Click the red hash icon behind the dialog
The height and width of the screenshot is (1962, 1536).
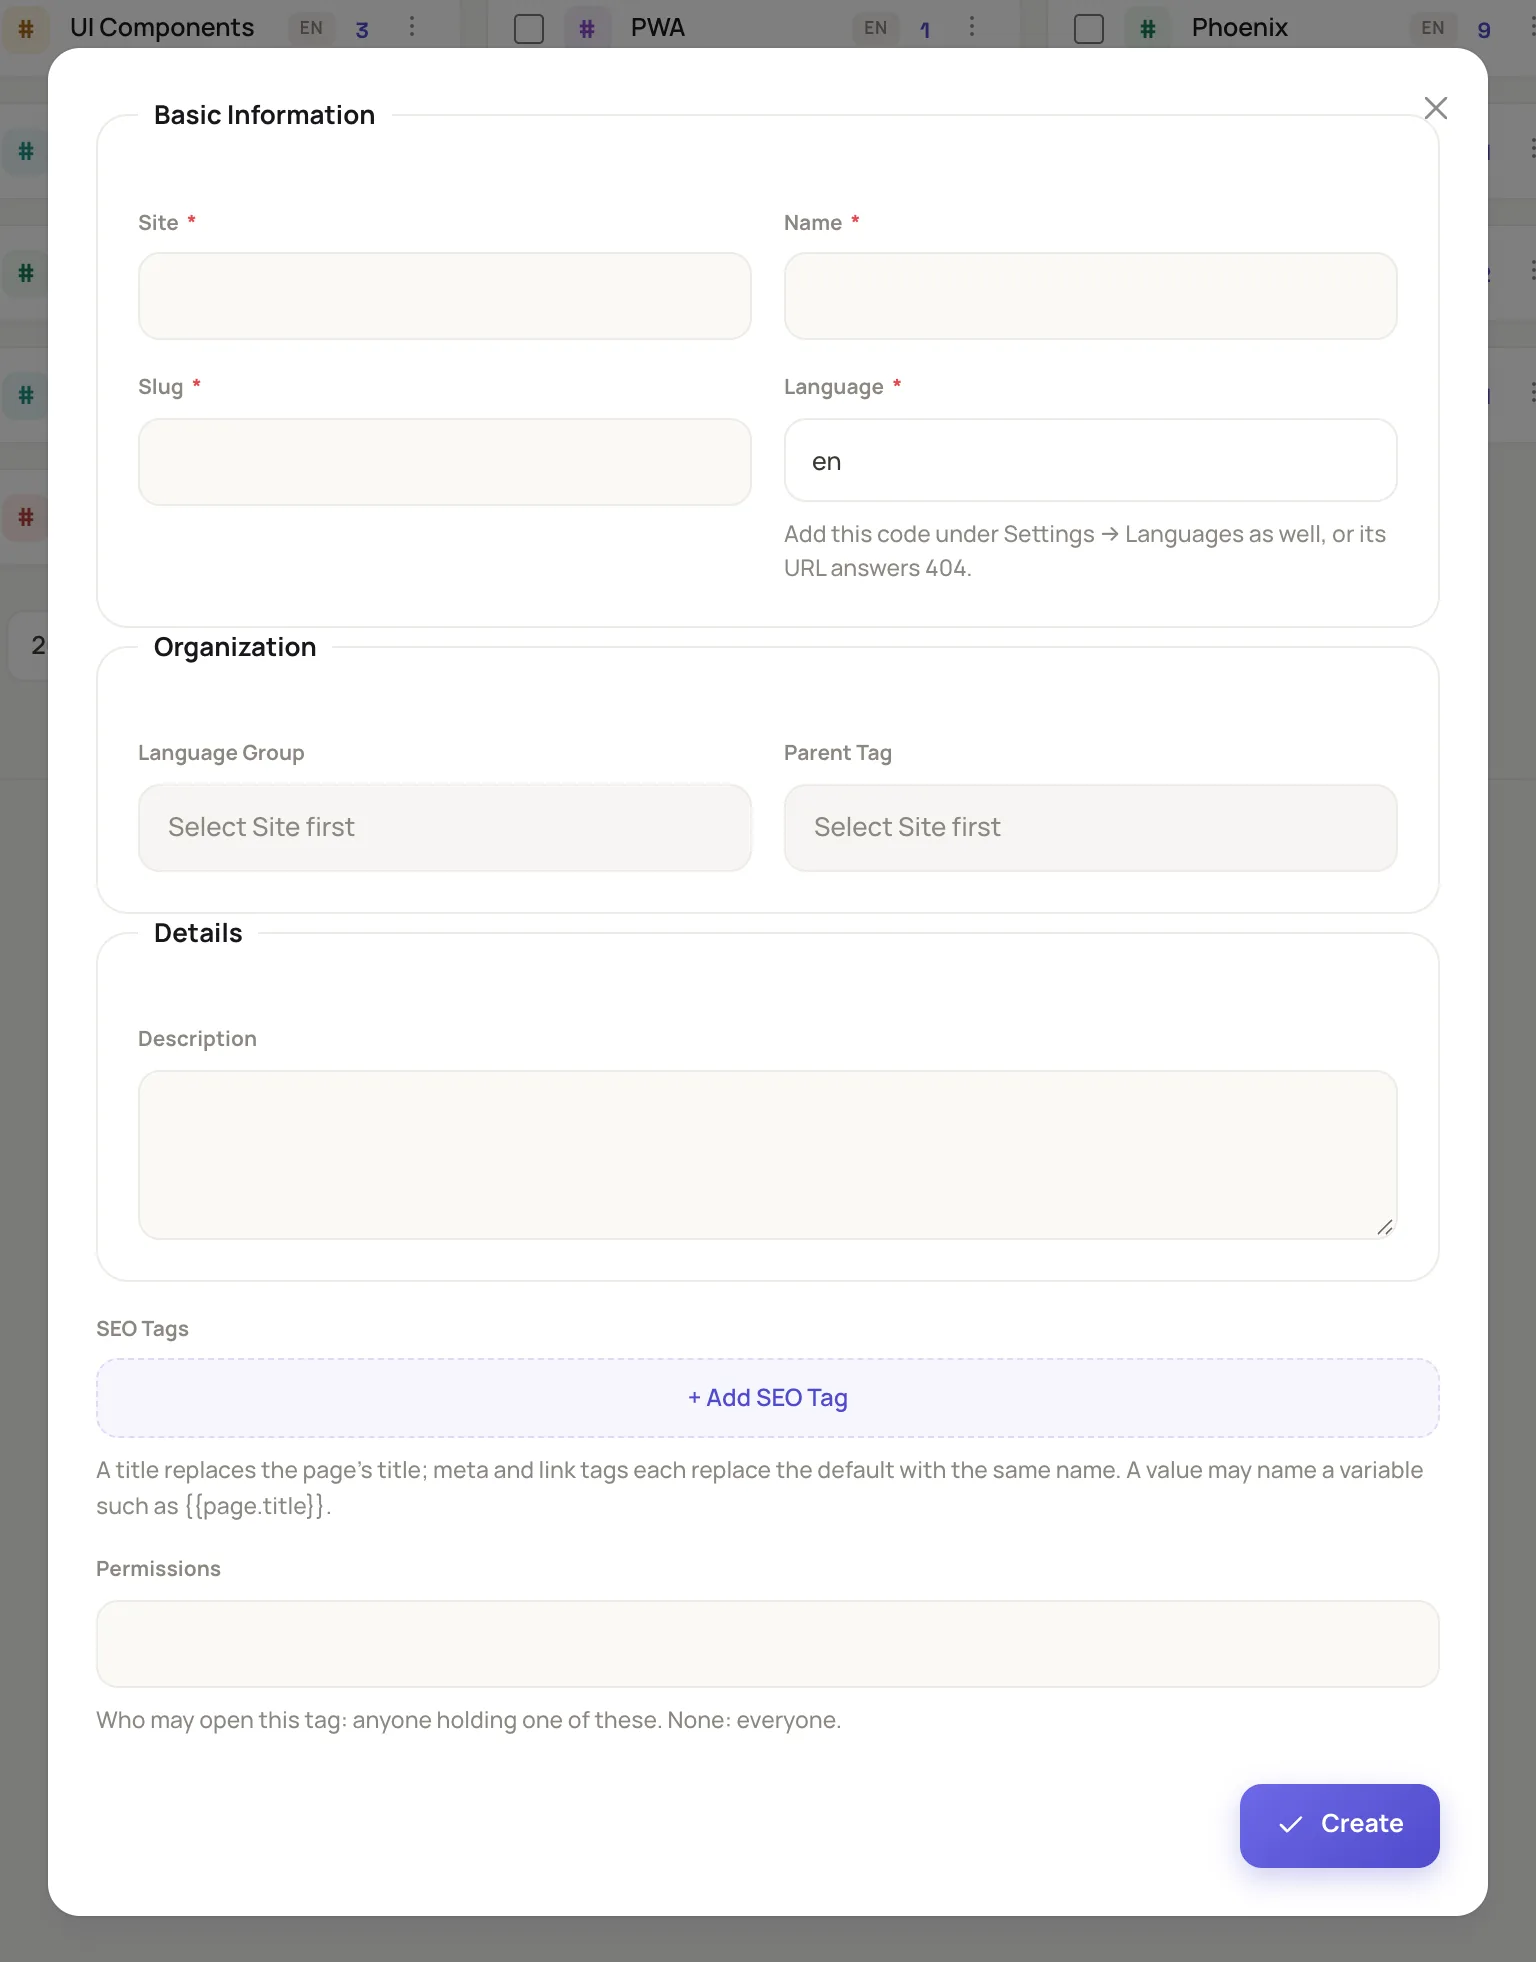pyautogui.click(x=26, y=517)
